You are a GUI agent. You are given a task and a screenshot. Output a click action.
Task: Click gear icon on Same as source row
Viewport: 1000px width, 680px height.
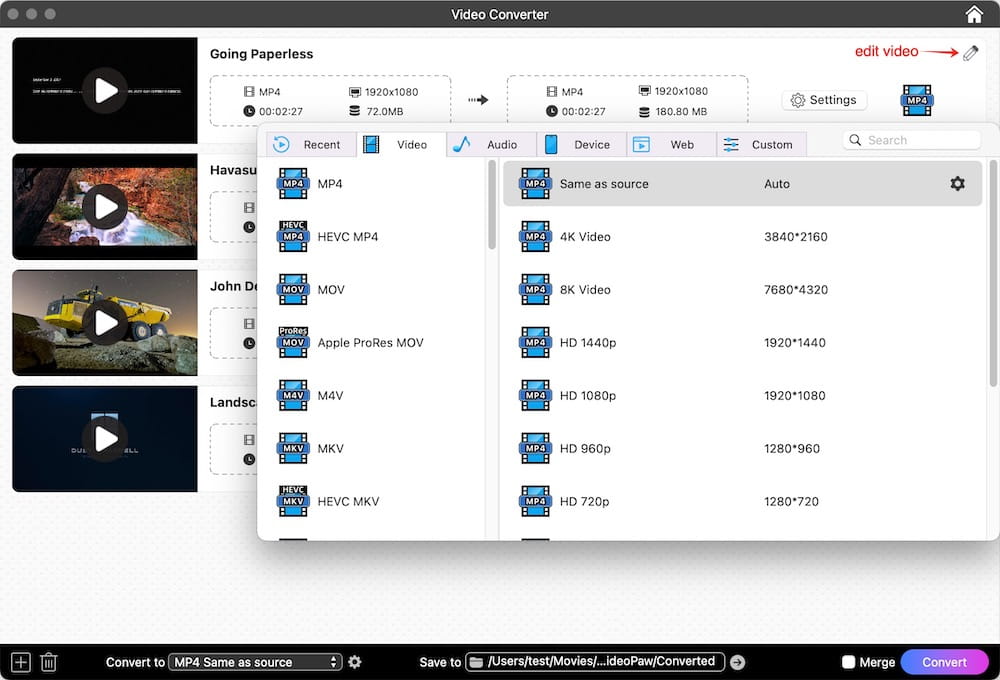(957, 184)
